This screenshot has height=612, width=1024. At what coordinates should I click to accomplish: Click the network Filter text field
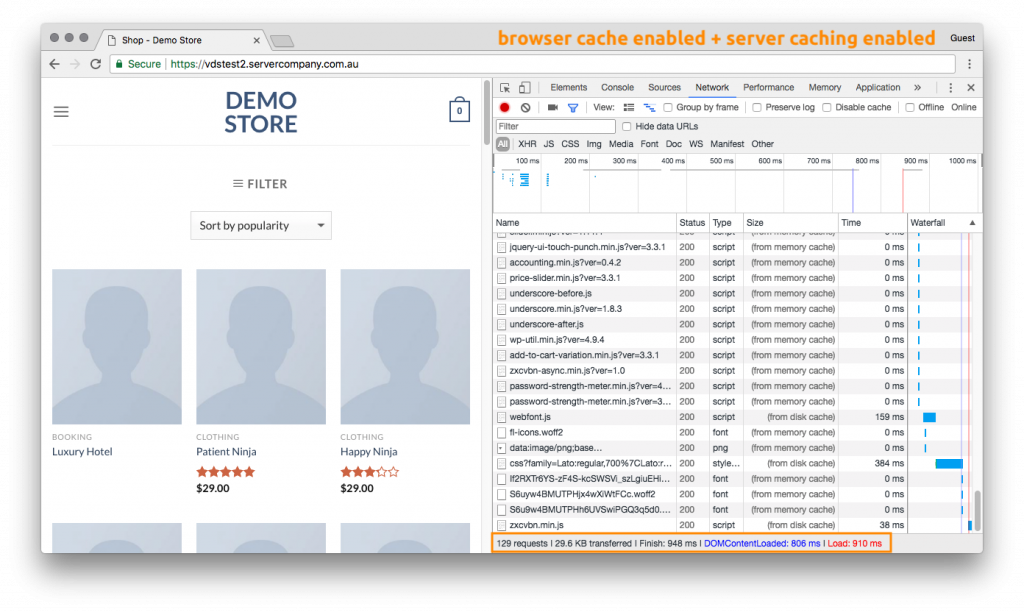(x=555, y=126)
